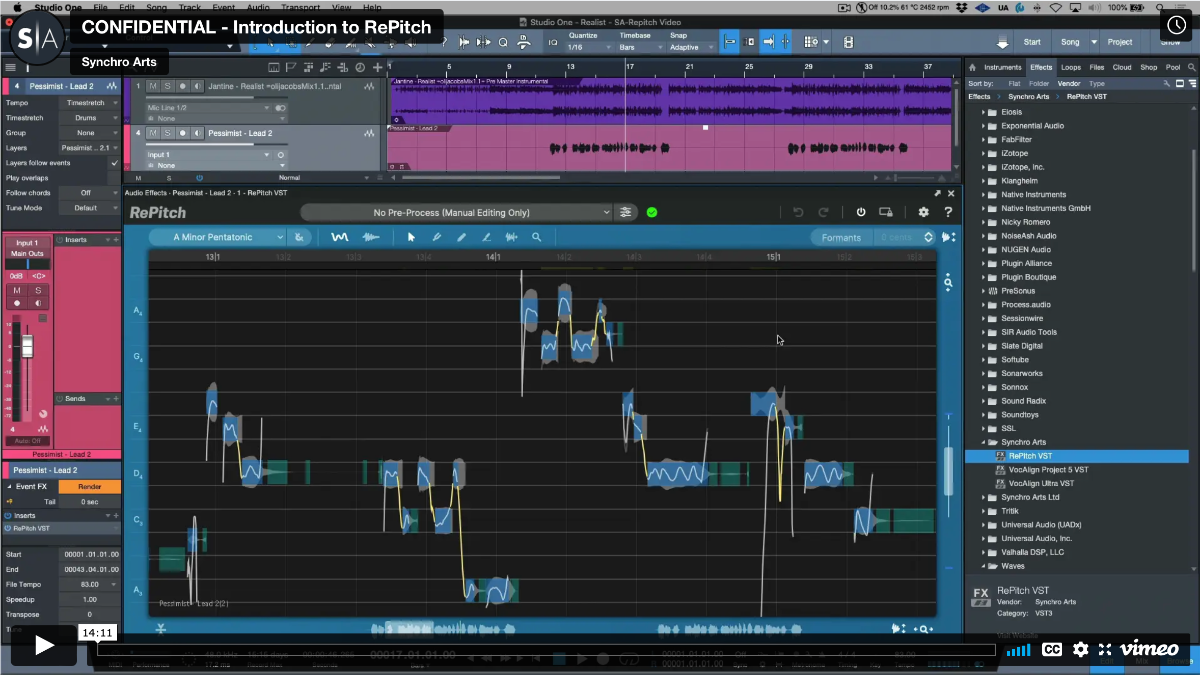Toggle Layers follow events checkbox
Screen dimensions: 1200x675
114,163
